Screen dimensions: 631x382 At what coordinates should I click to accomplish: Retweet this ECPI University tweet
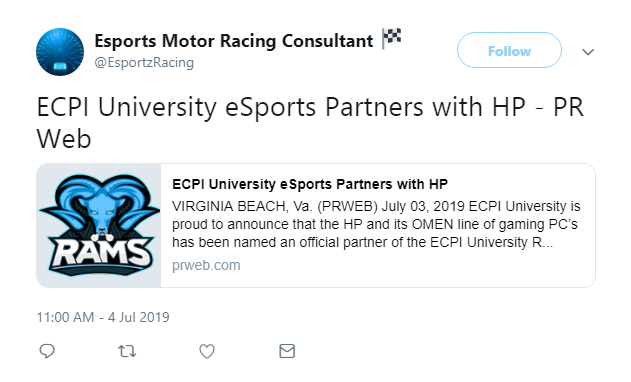coord(127,351)
